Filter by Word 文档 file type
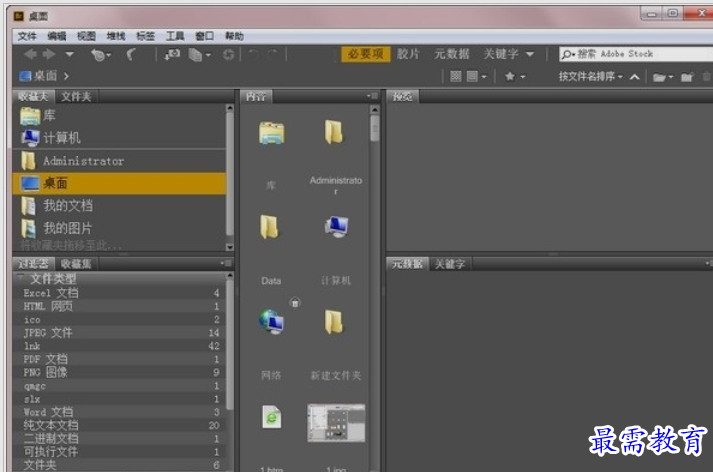713x472 pixels. [x=120, y=412]
